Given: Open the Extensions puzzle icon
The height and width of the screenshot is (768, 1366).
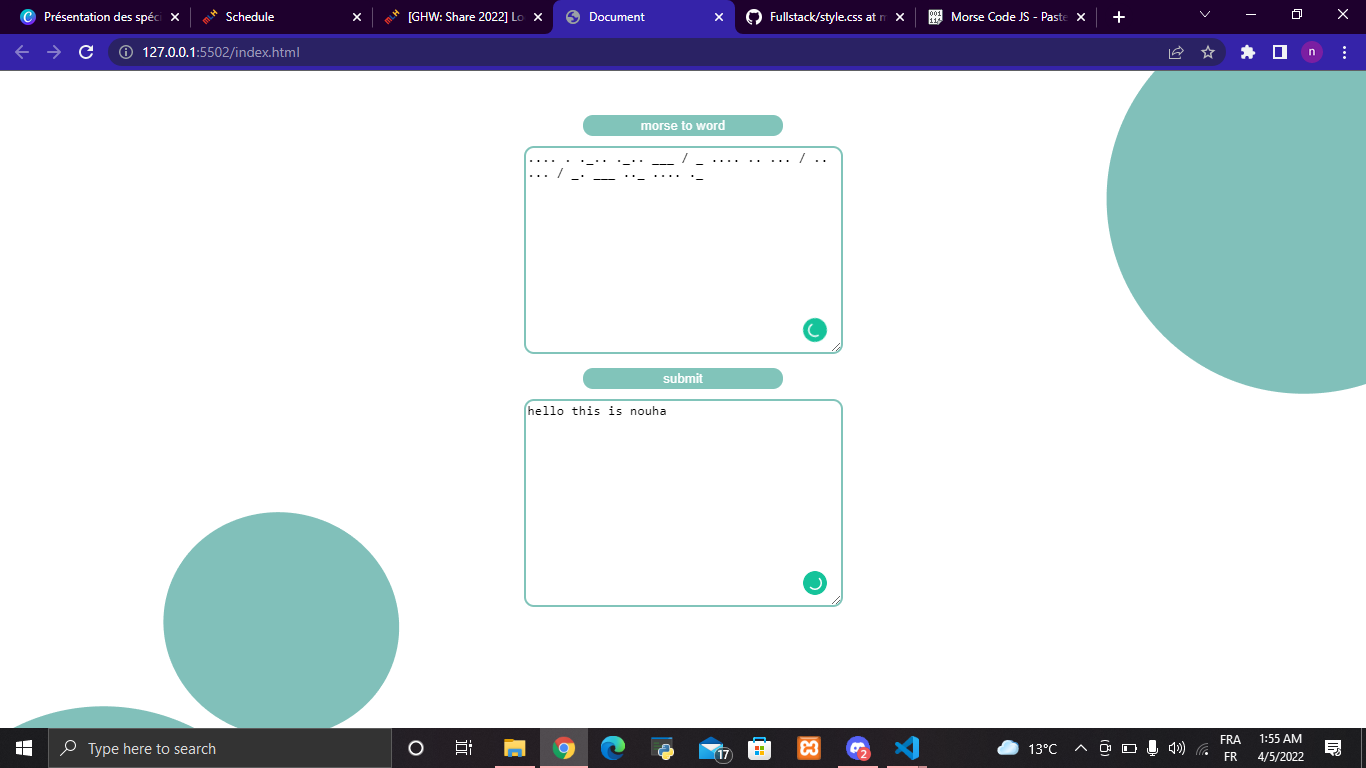Looking at the screenshot, I should [1247, 52].
